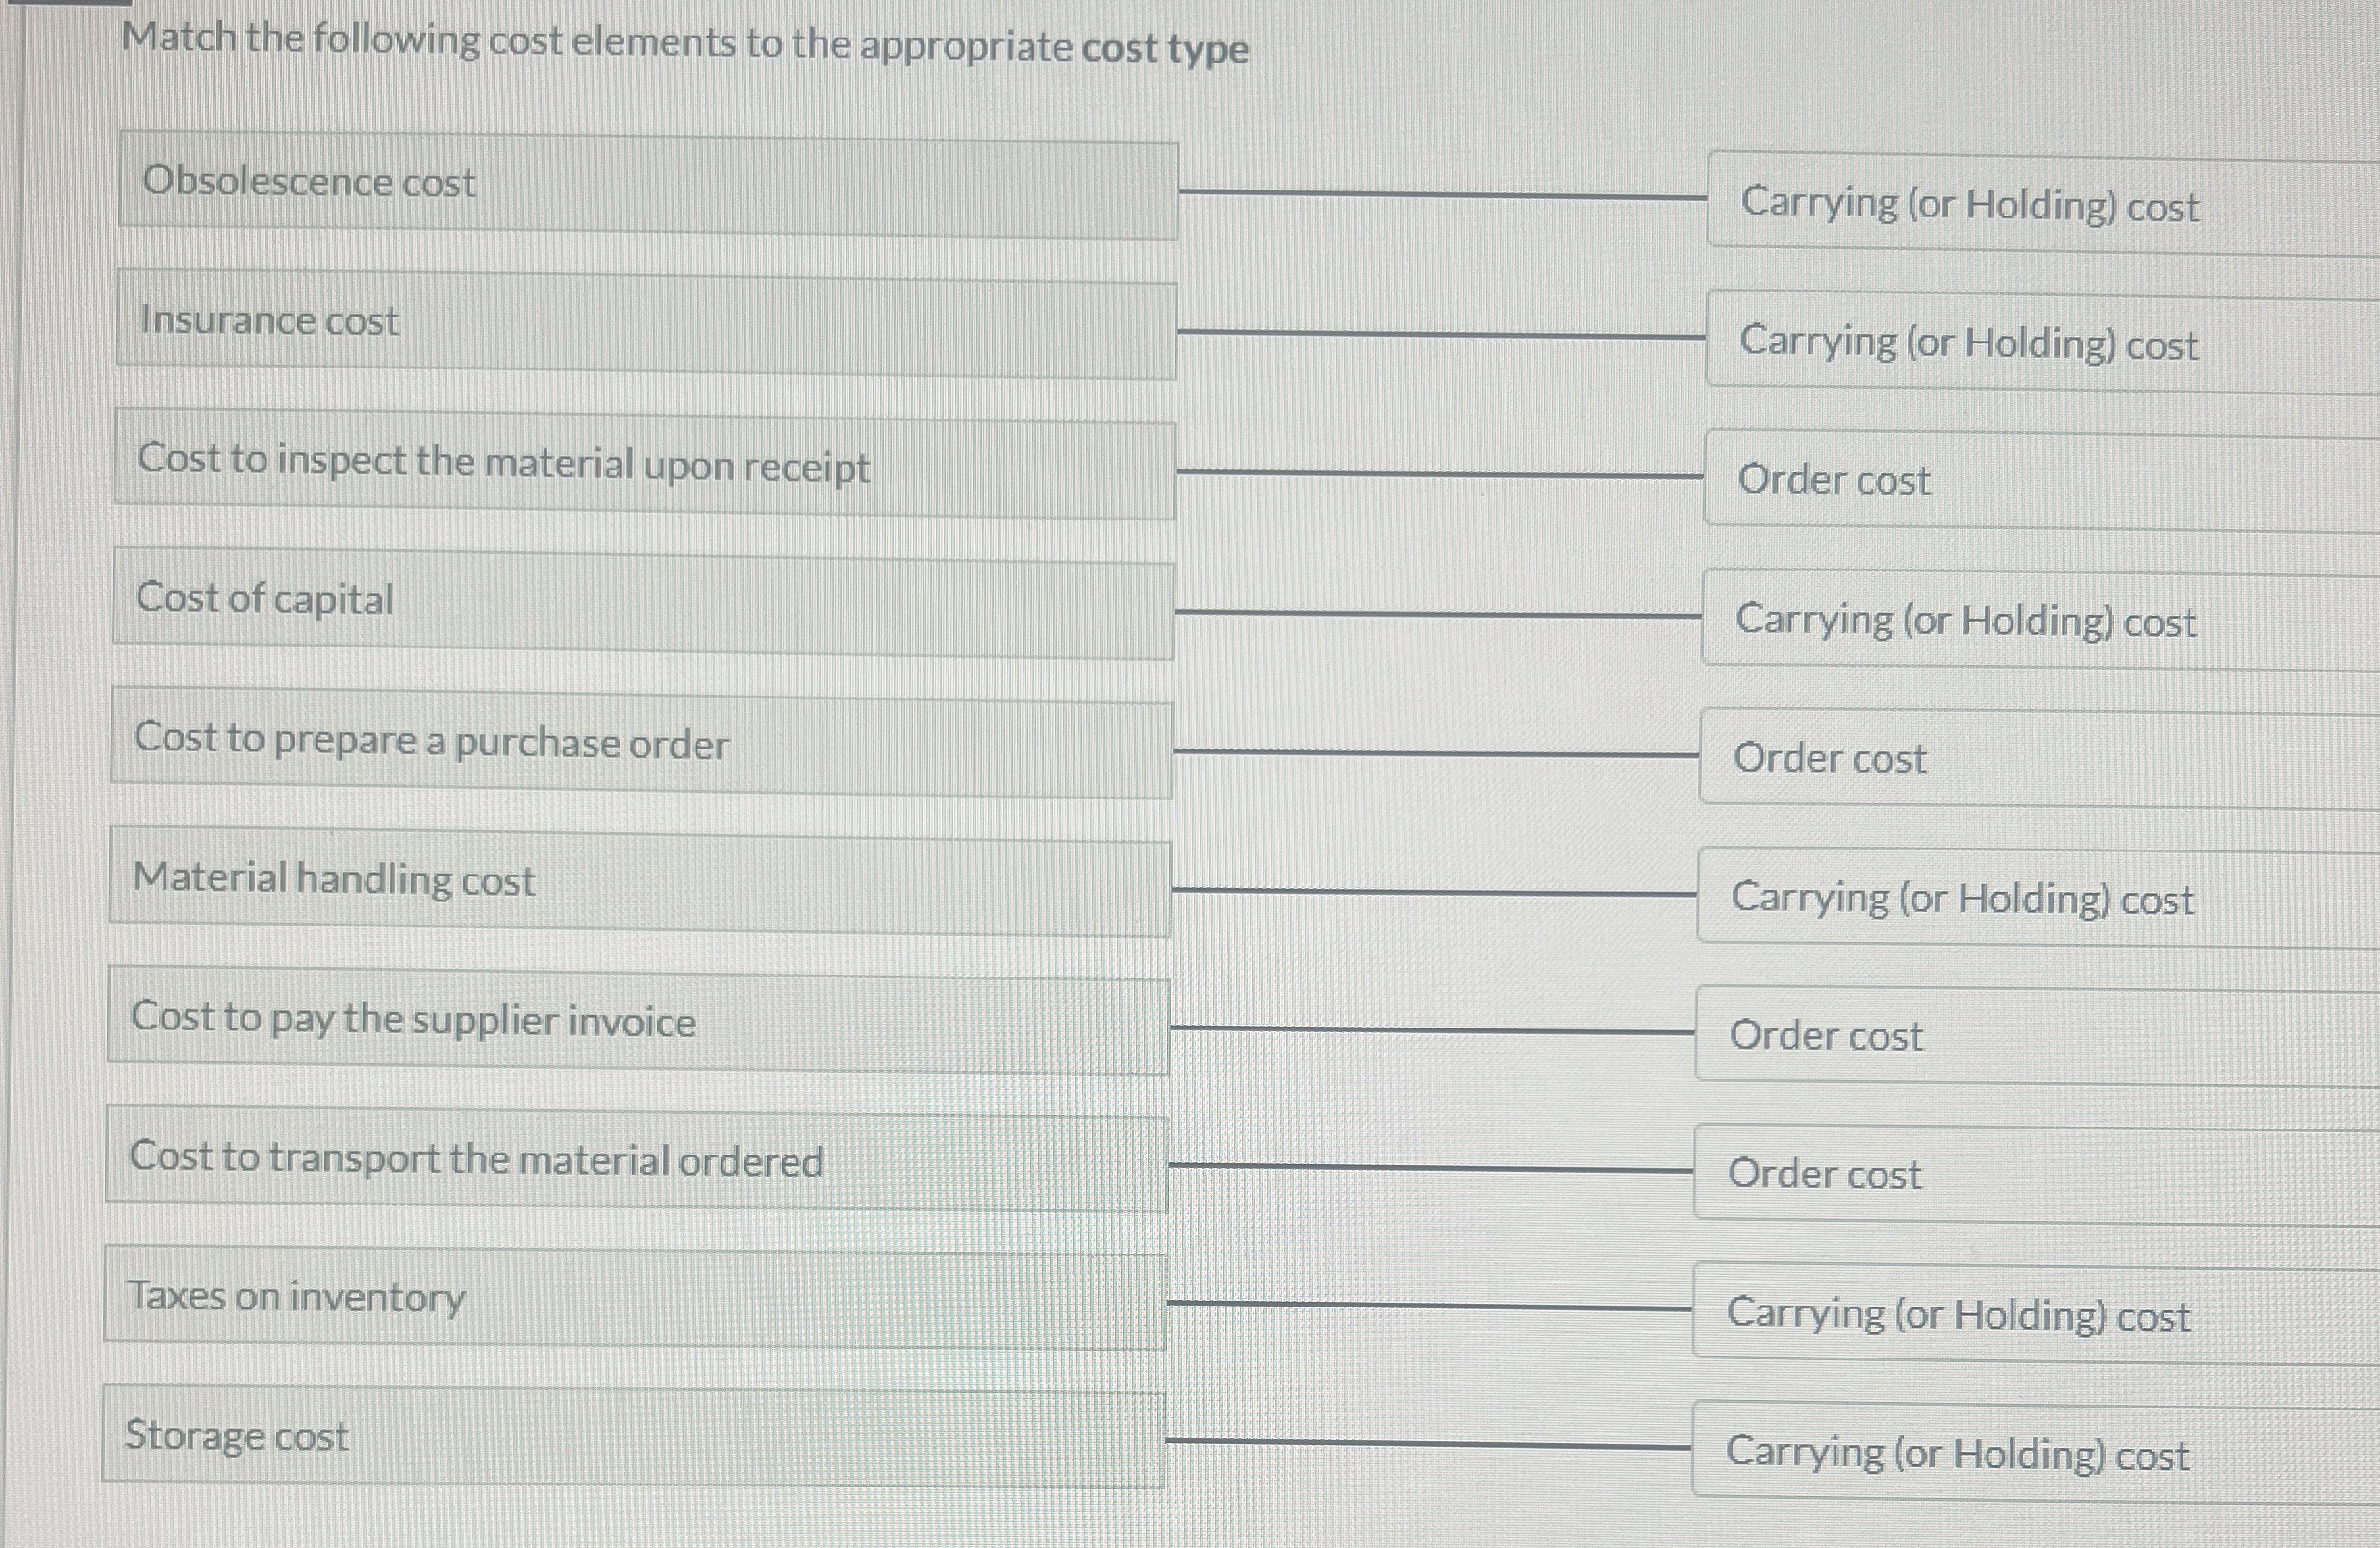
Task: Select Cost to prepare a purchase order
Action: tap(640, 742)
